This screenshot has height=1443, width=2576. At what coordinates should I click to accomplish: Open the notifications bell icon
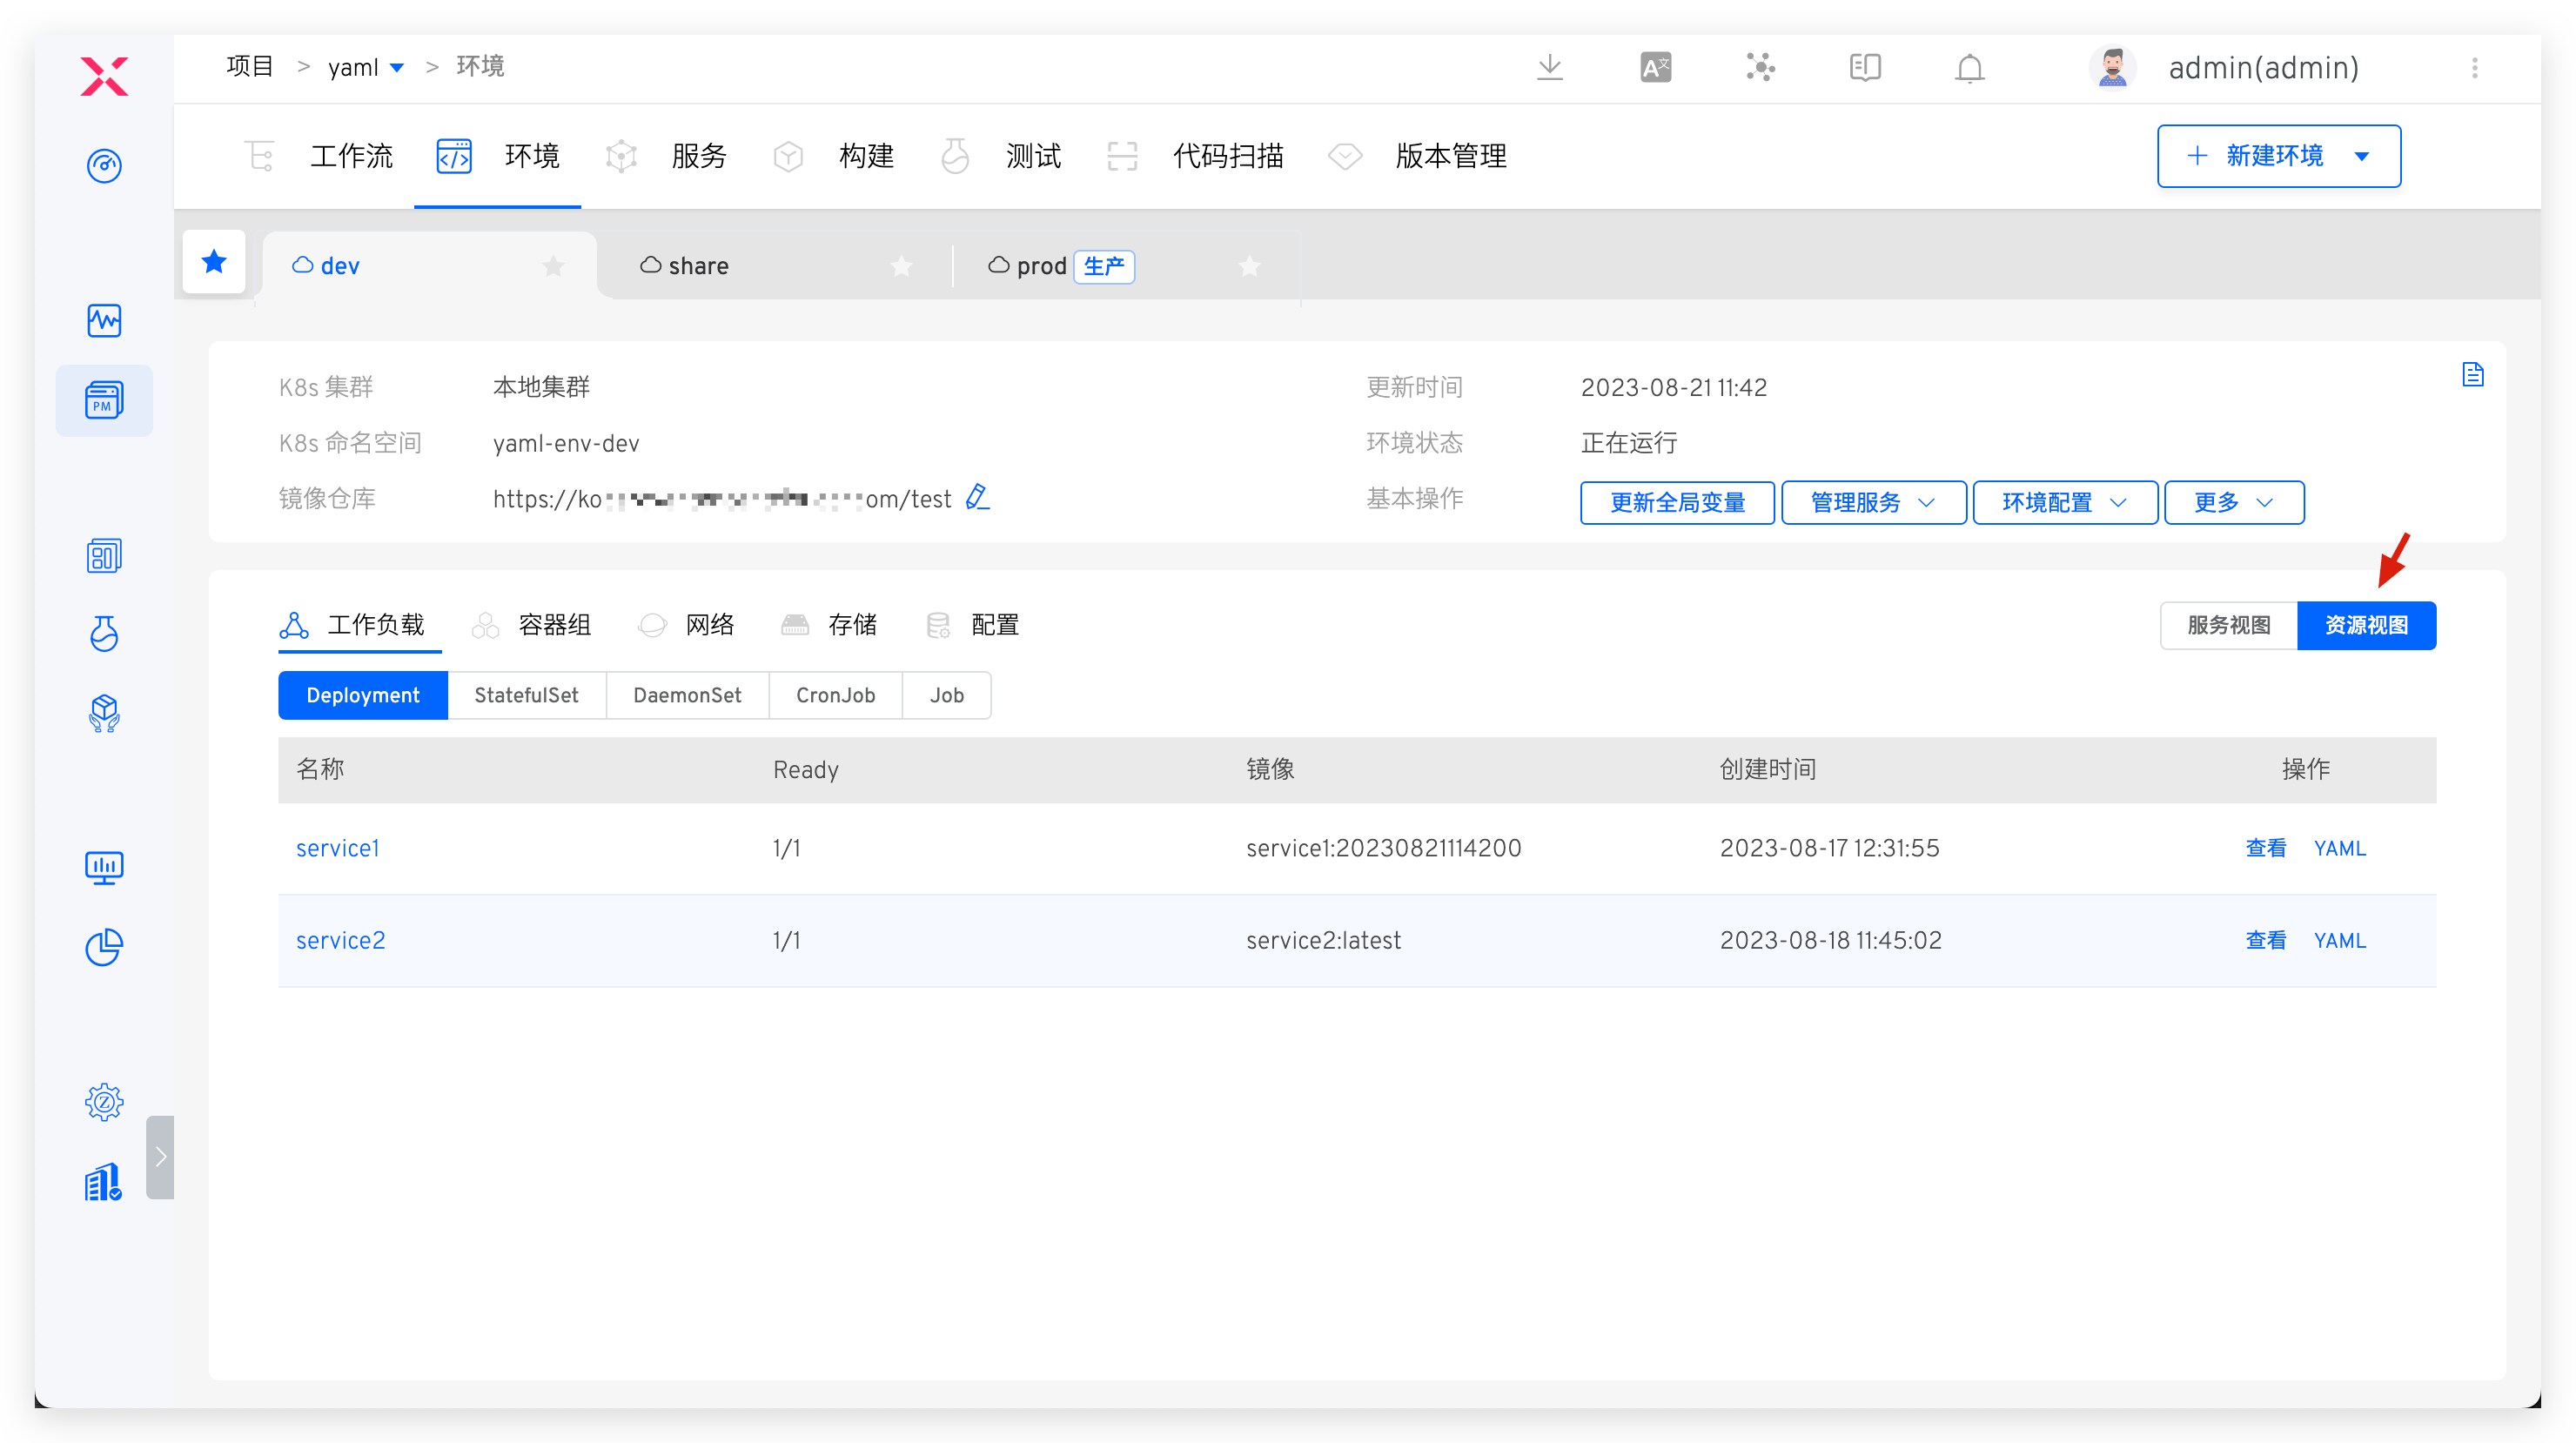coord(1968,67)
